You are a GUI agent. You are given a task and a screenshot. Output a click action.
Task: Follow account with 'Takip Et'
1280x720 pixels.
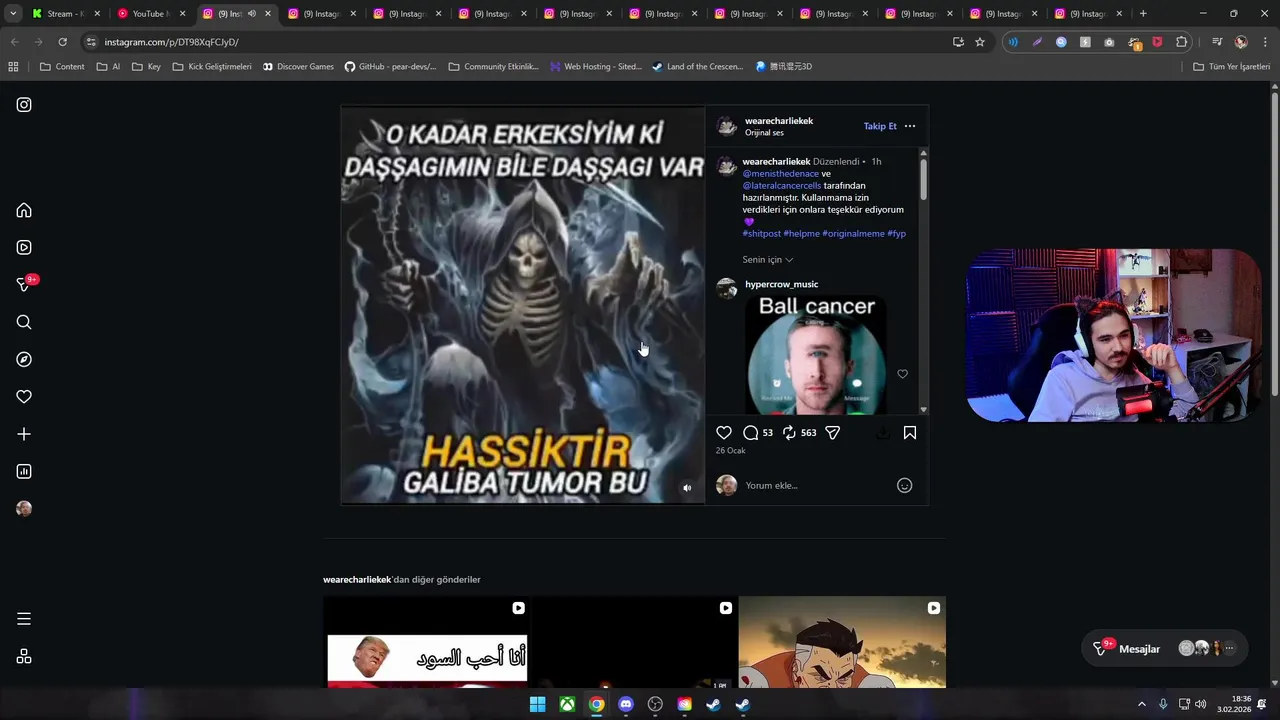[x=880, y=126]
